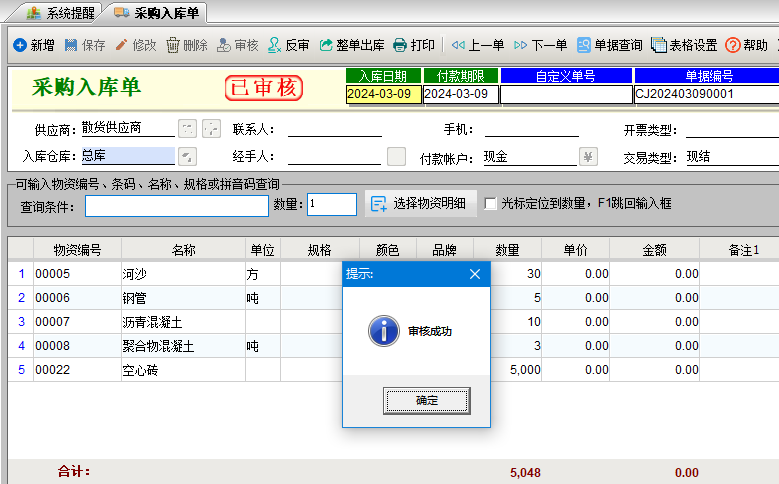Click the 帮助 (Help) icon

tap(733, 45)
